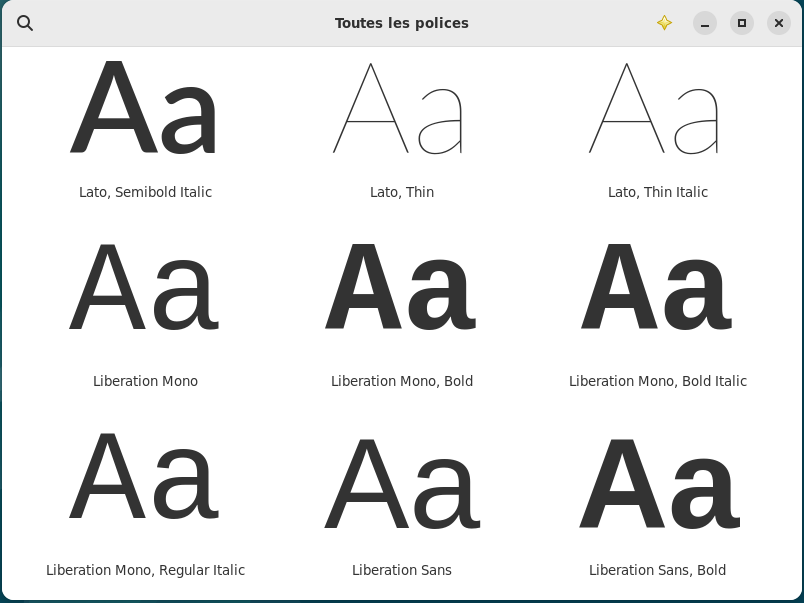Click the yellow star icon in header
The image size is (804, 603).
click(x=664, y=23)
